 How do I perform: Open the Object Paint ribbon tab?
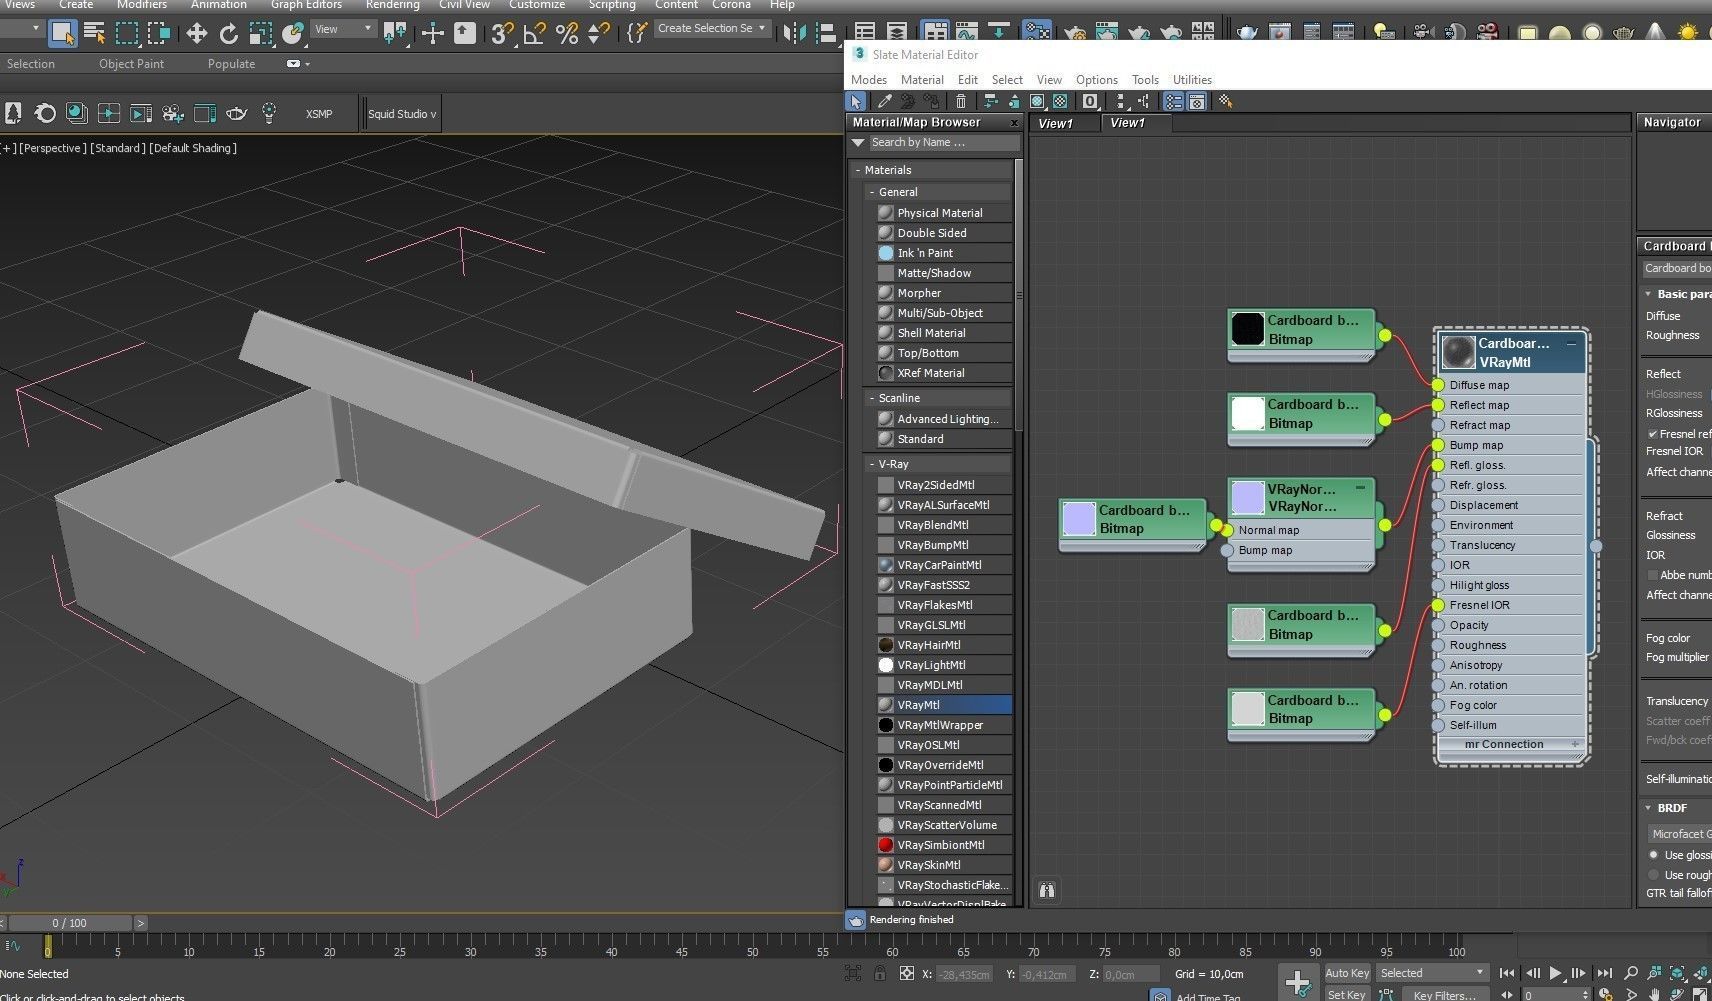[x=131, y=64]
